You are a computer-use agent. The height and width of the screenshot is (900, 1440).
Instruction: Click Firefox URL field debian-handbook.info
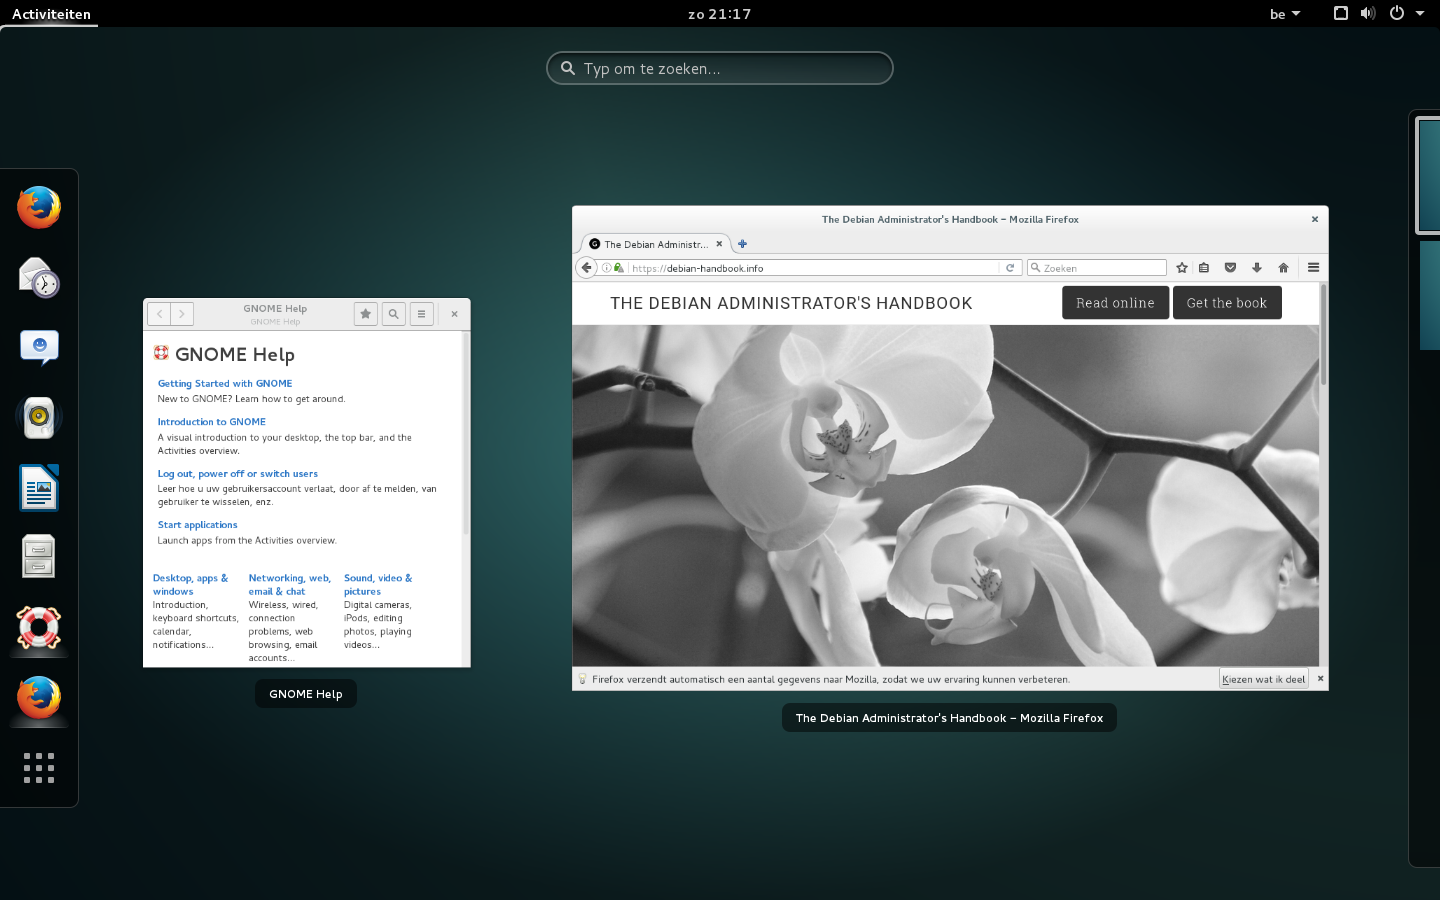[813, 268]
